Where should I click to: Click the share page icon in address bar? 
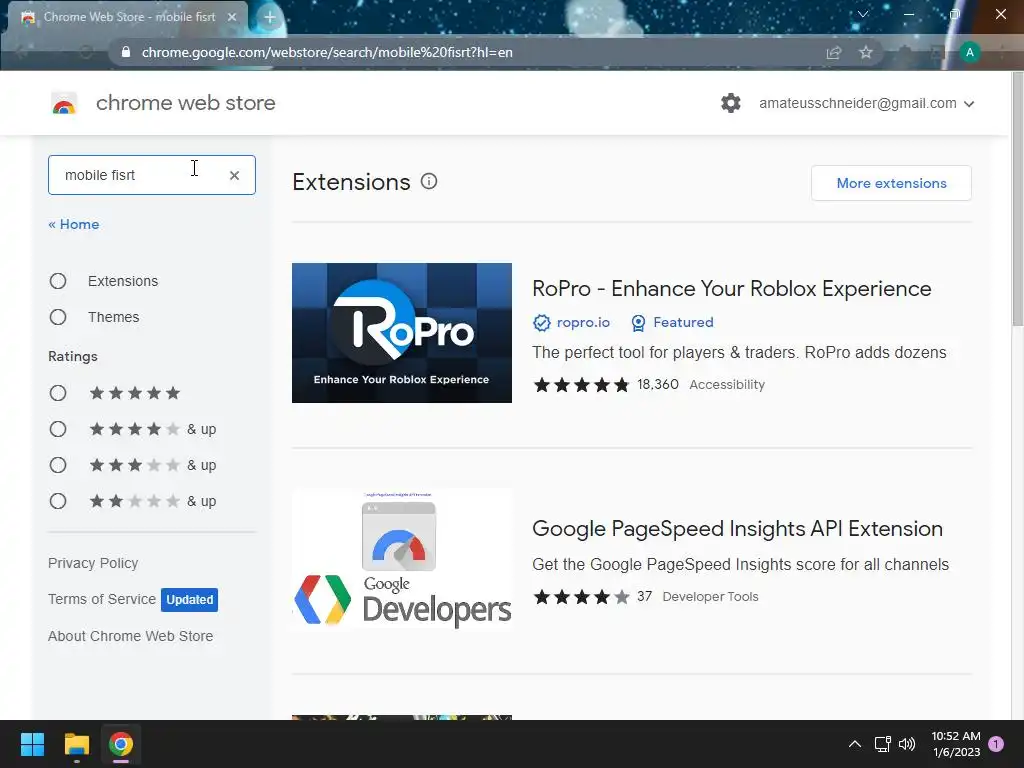[834, 52]
